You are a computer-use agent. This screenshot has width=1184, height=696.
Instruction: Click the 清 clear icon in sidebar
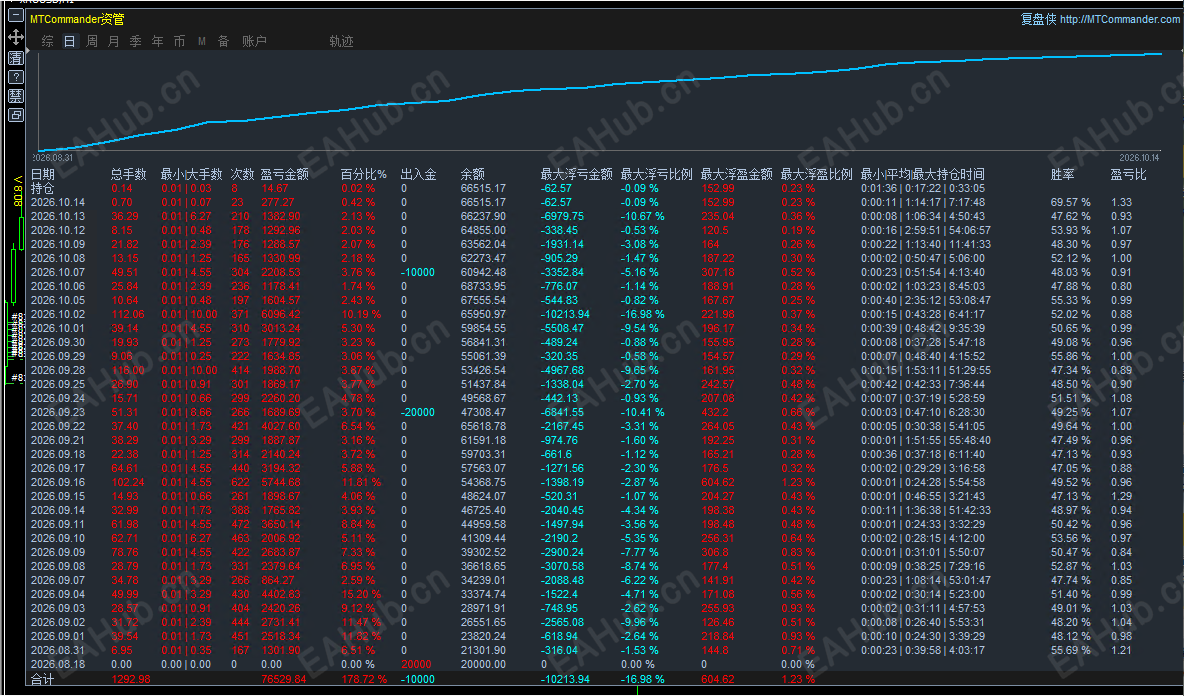(x=15, y=57)
